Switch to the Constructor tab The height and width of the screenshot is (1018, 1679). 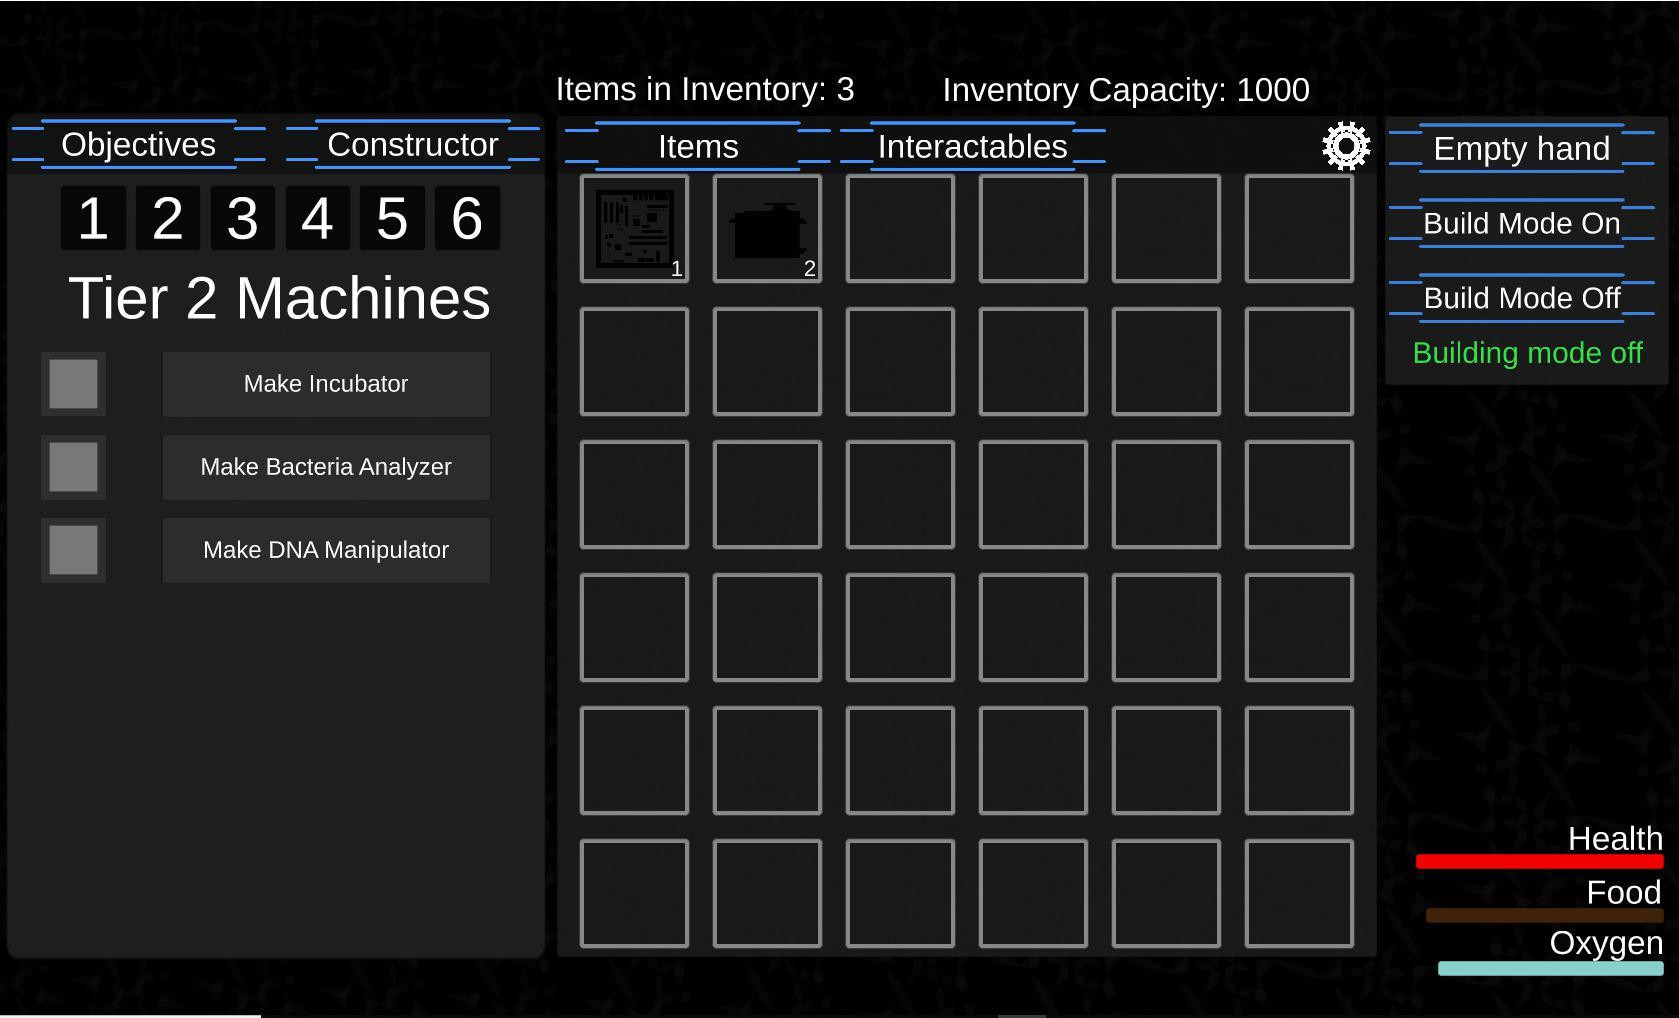click(413, 145)
